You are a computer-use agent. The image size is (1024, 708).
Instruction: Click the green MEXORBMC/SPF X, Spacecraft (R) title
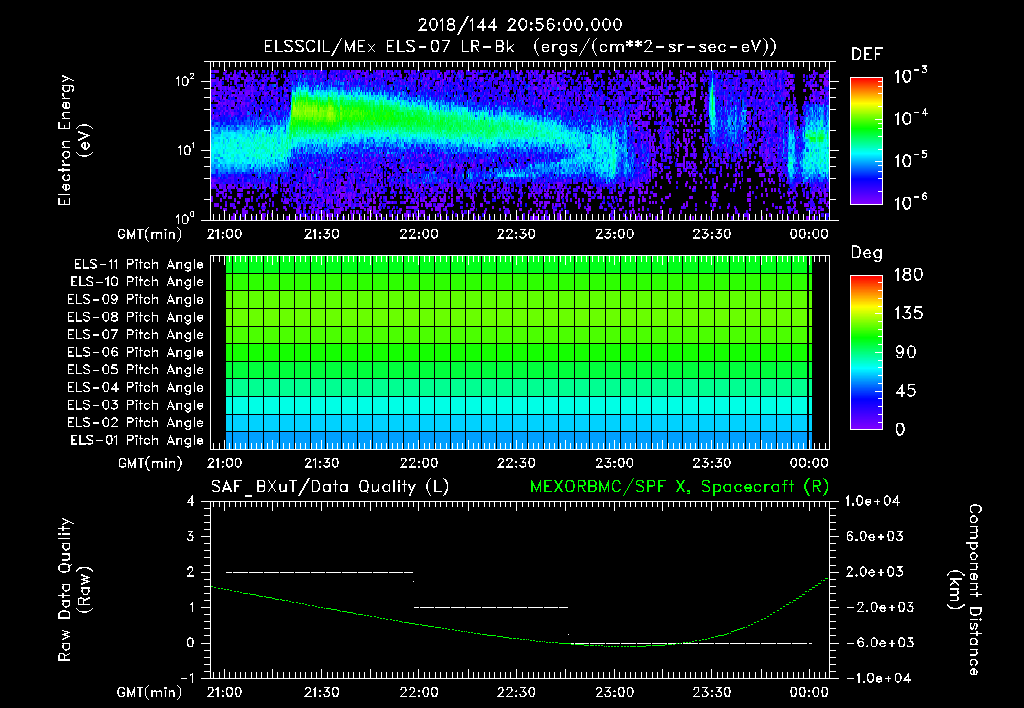pos(679,487)
